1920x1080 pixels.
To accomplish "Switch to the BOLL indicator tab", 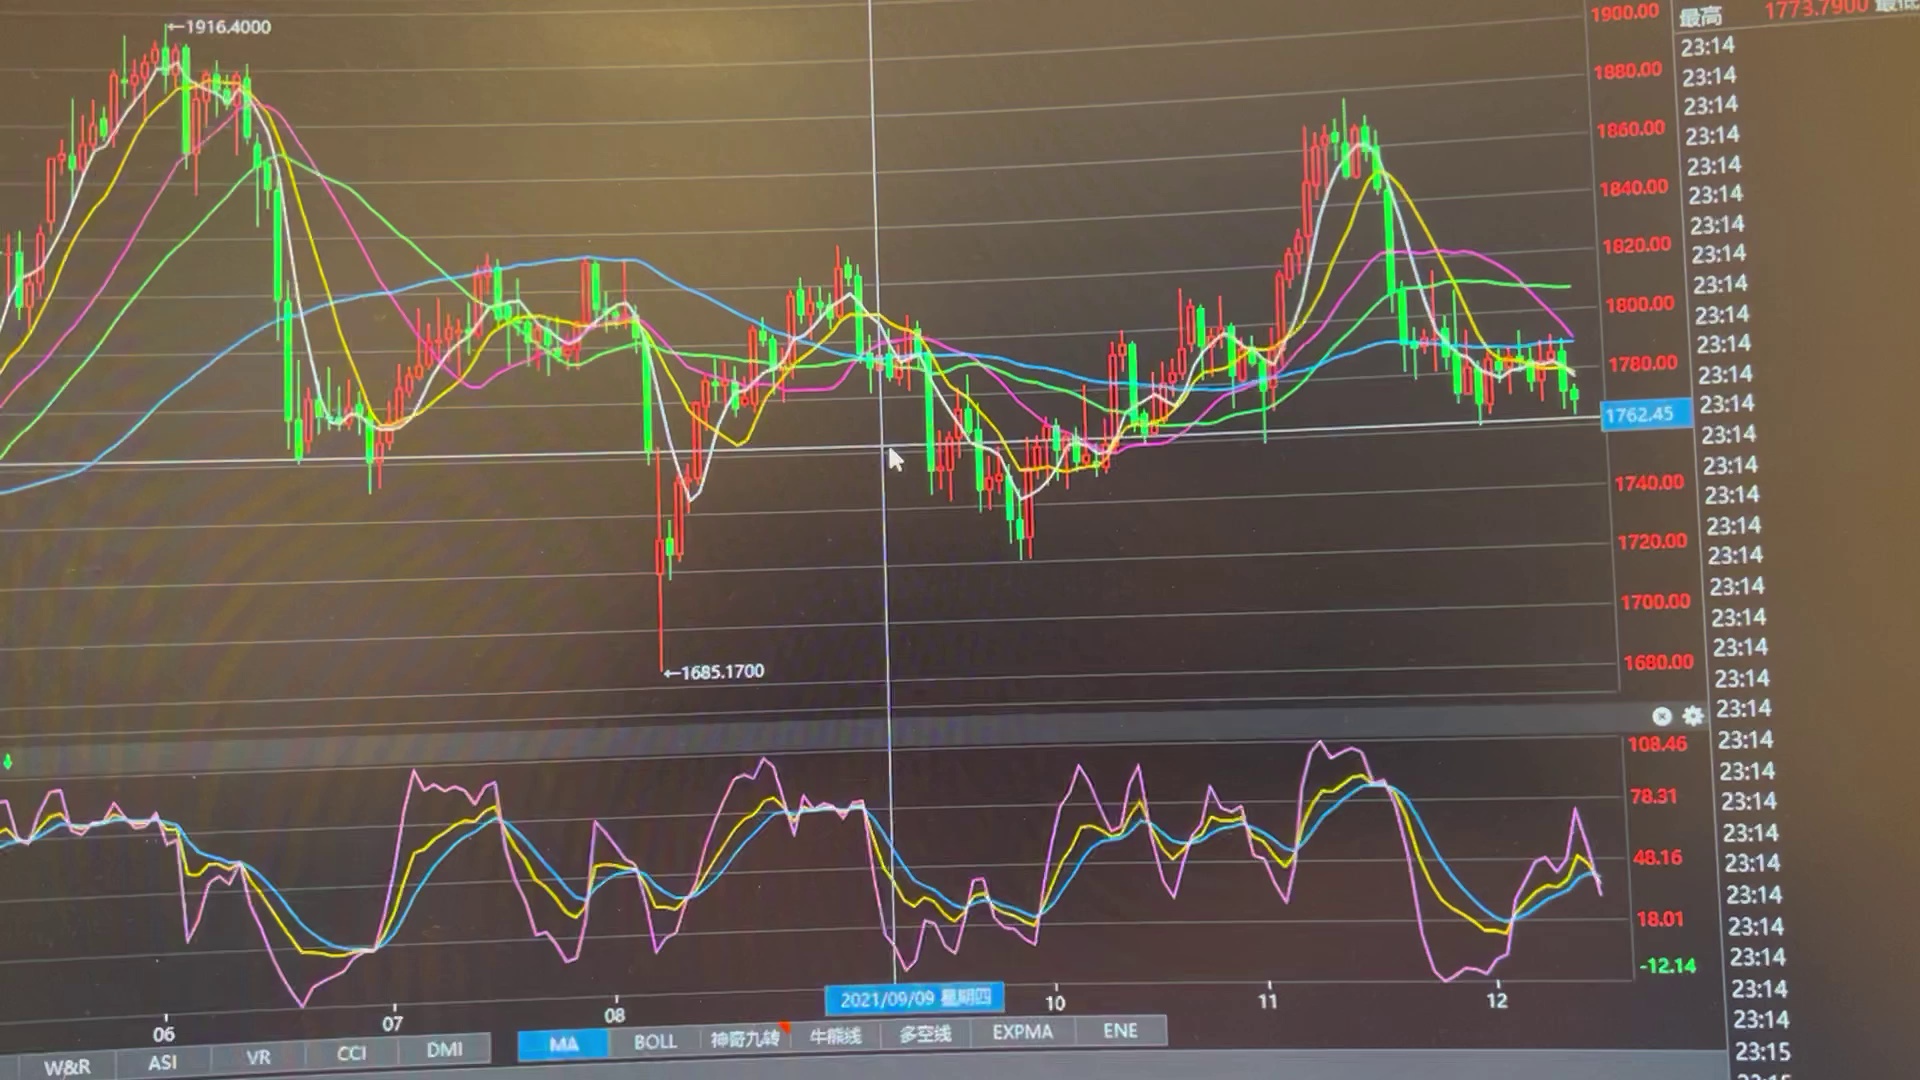I will point(655,1041).
